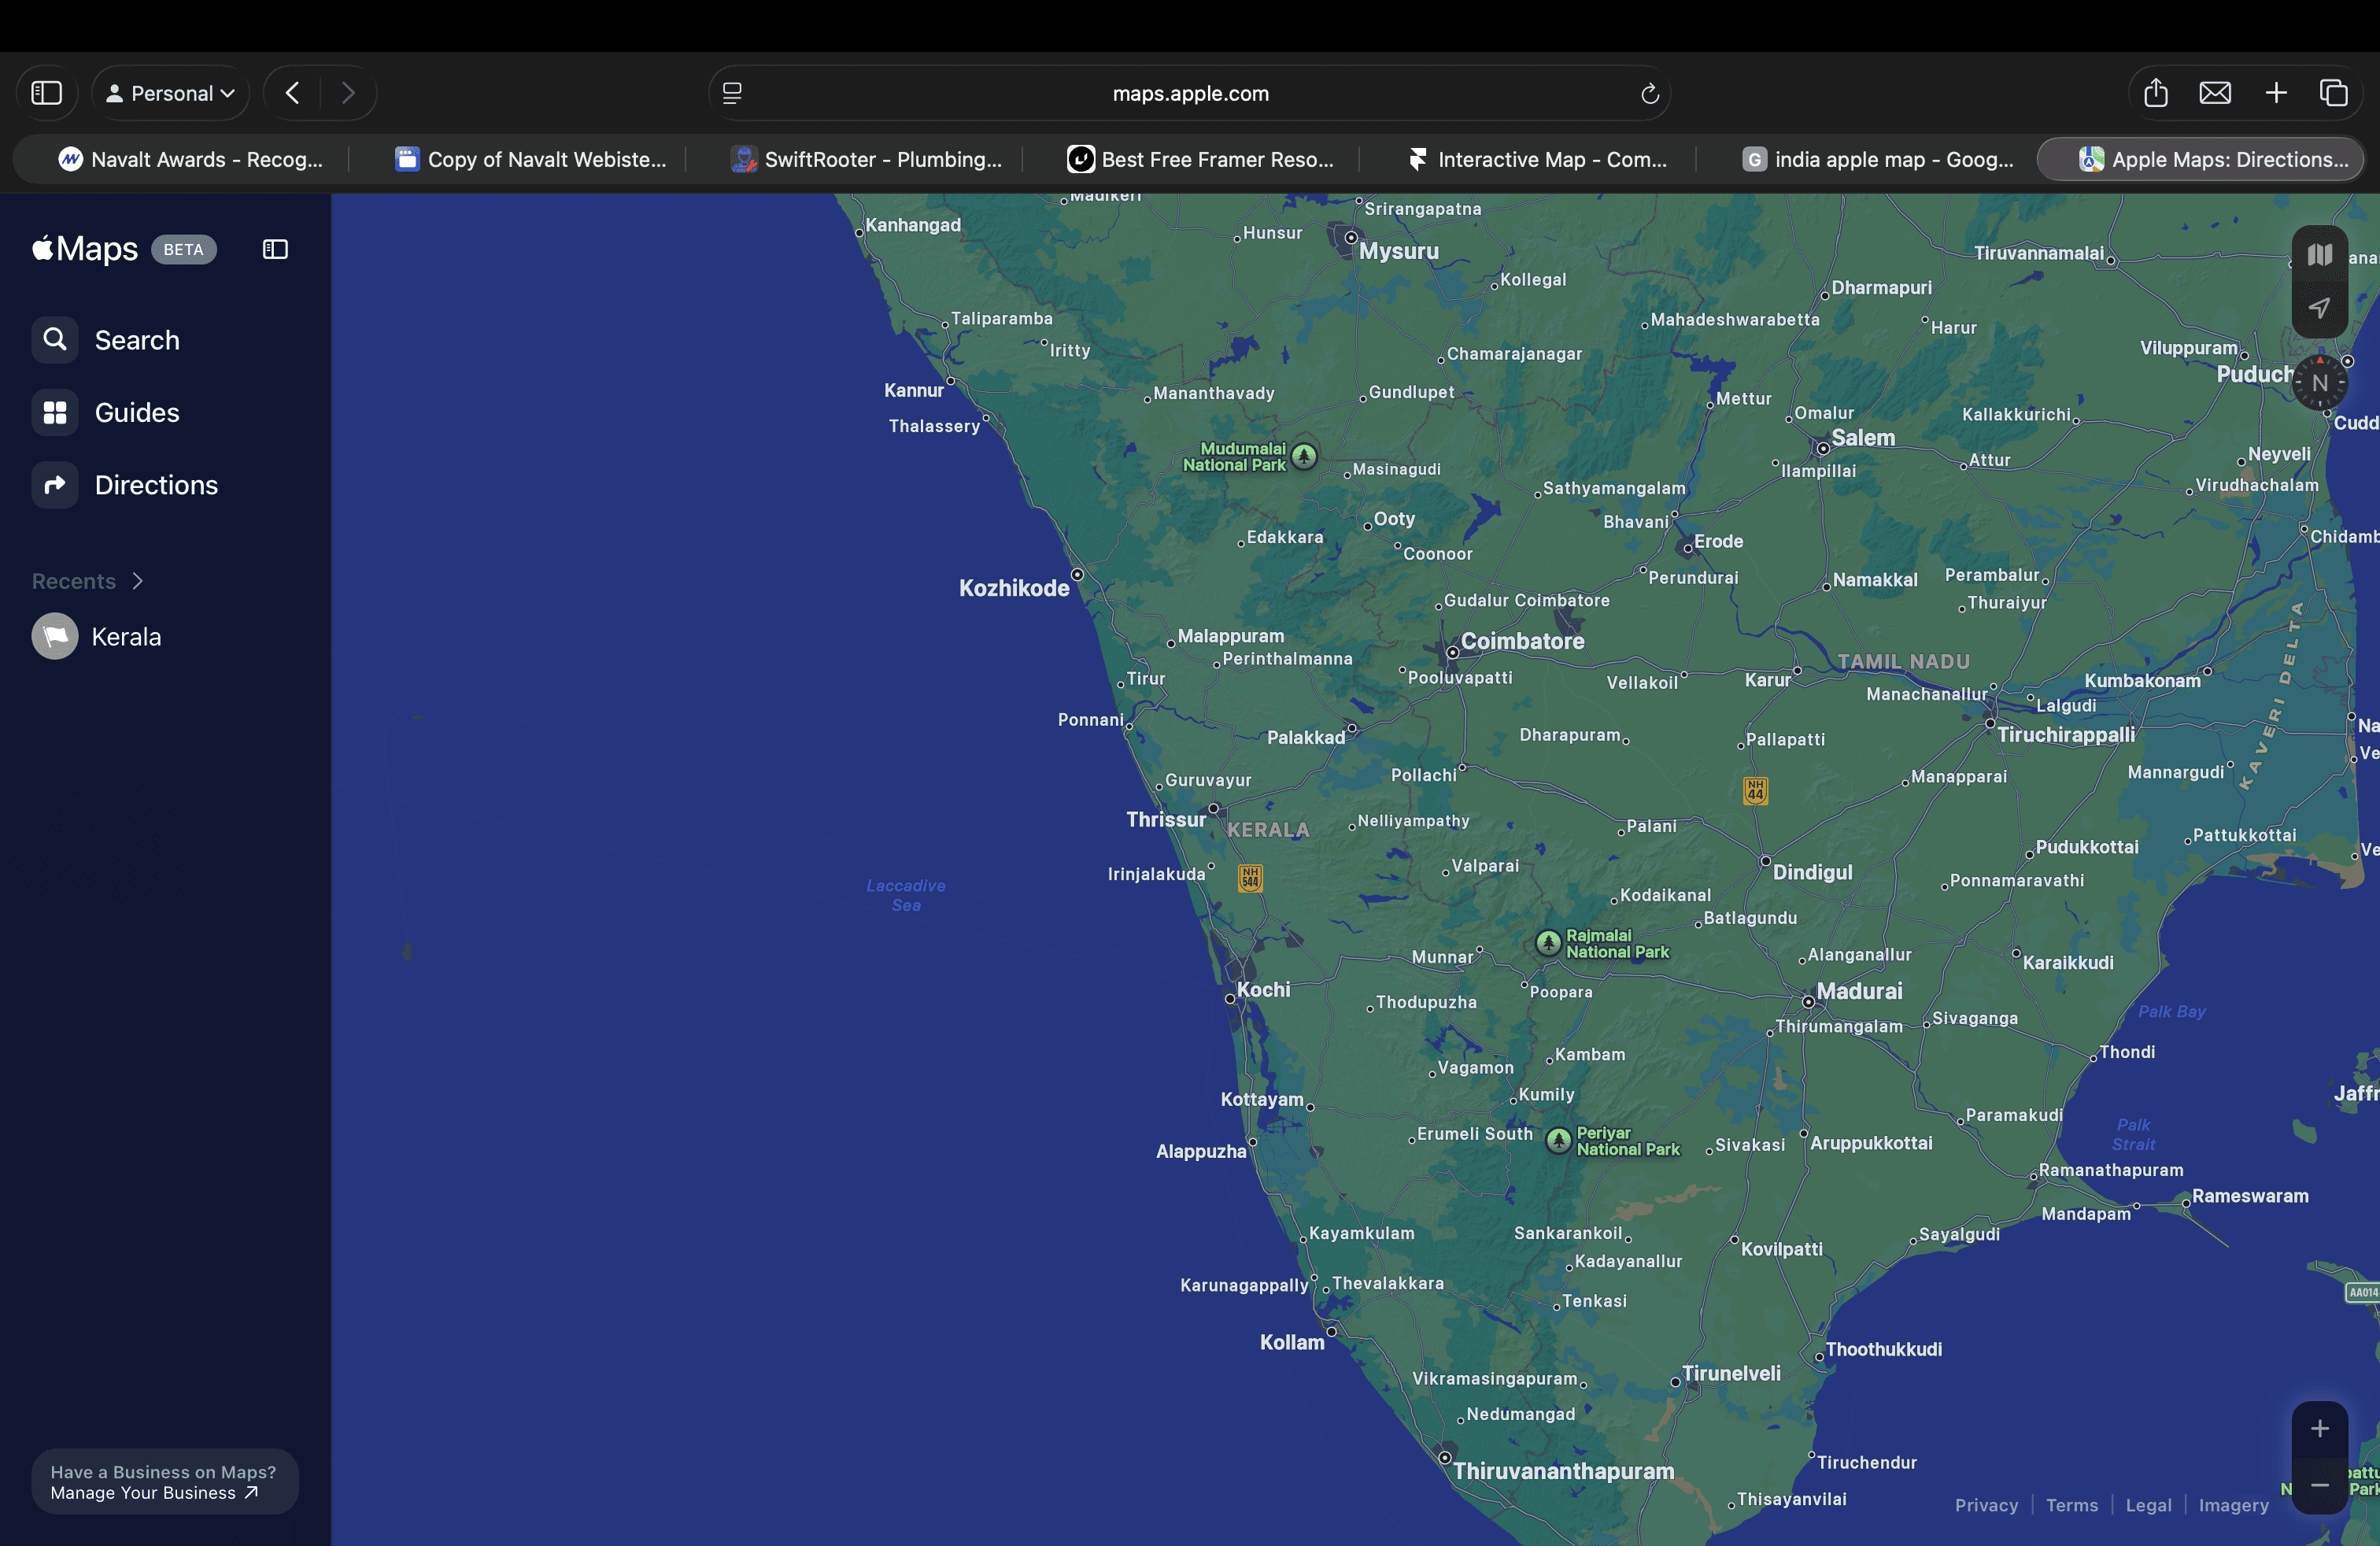Open Directions in the Maps sidebar
Image resolution: width=2380 pixels, height=1546 pixels.
[155, 485]
